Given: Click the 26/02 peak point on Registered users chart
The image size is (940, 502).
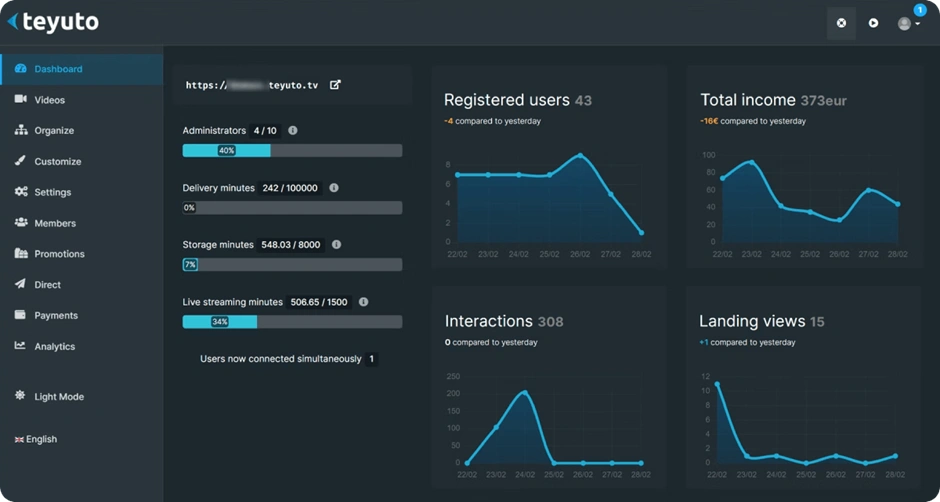Looking at the screenshot, I should [580, 155].
